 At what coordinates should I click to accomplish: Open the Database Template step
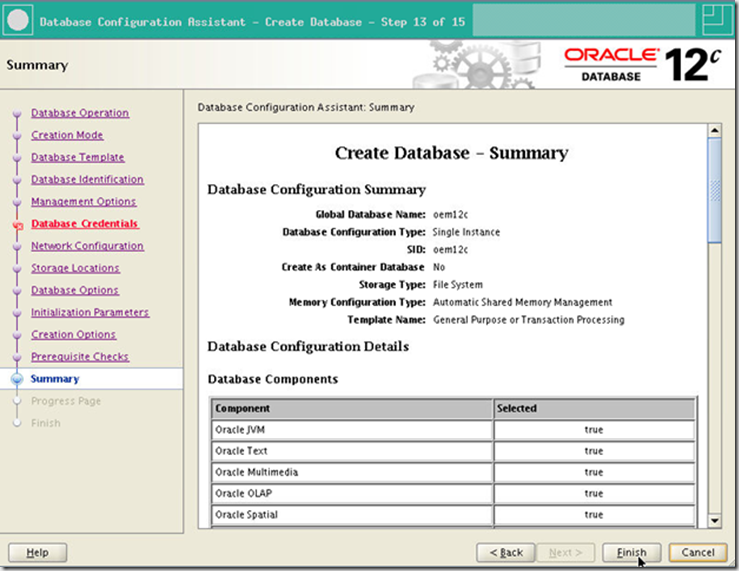pos(78,157)
